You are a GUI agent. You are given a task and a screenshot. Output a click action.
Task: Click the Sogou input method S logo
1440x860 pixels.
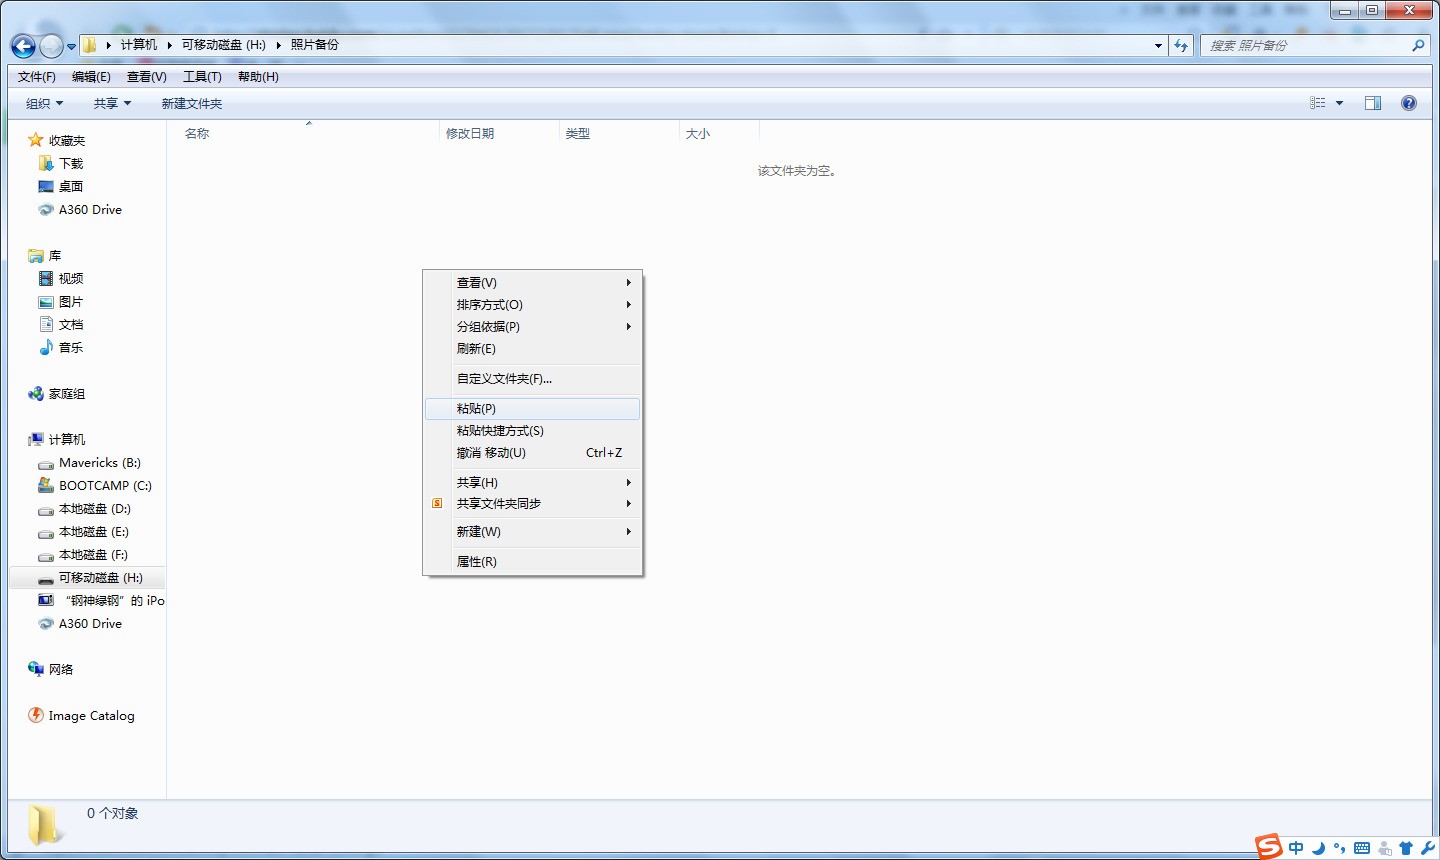(1269, 846)
